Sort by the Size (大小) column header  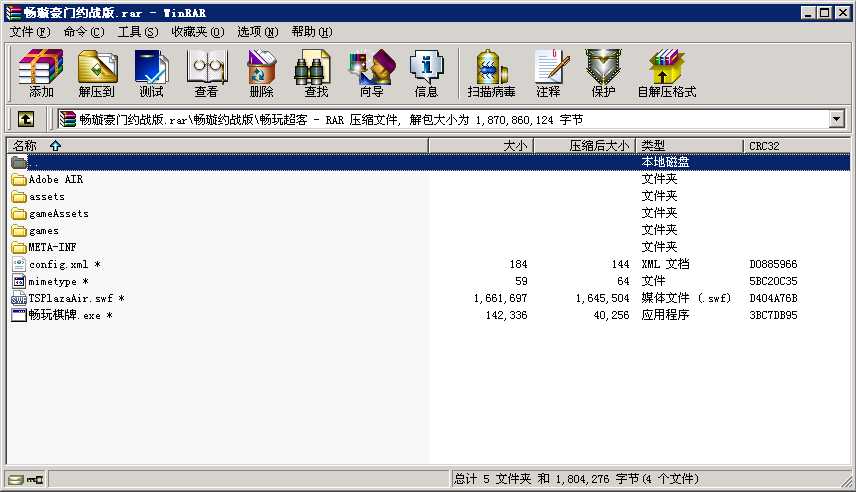(x=481, y=145)
